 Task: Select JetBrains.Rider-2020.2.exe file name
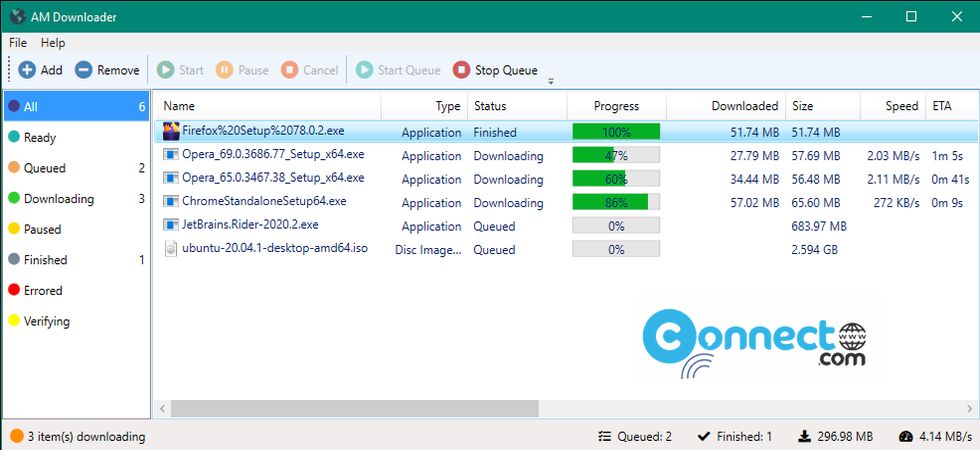pos(250,224)
